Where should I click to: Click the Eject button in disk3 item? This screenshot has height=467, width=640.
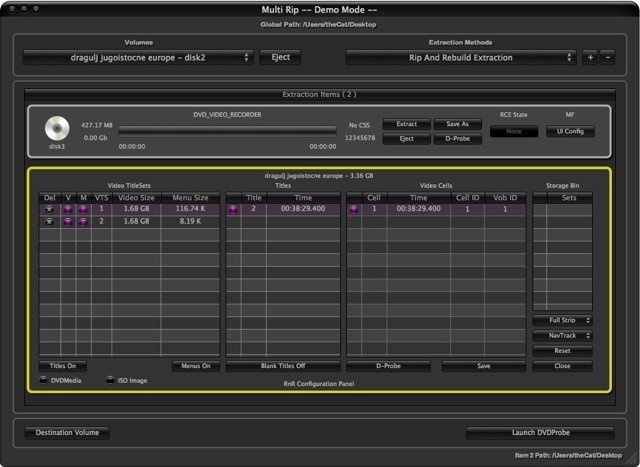coord(407,139)
